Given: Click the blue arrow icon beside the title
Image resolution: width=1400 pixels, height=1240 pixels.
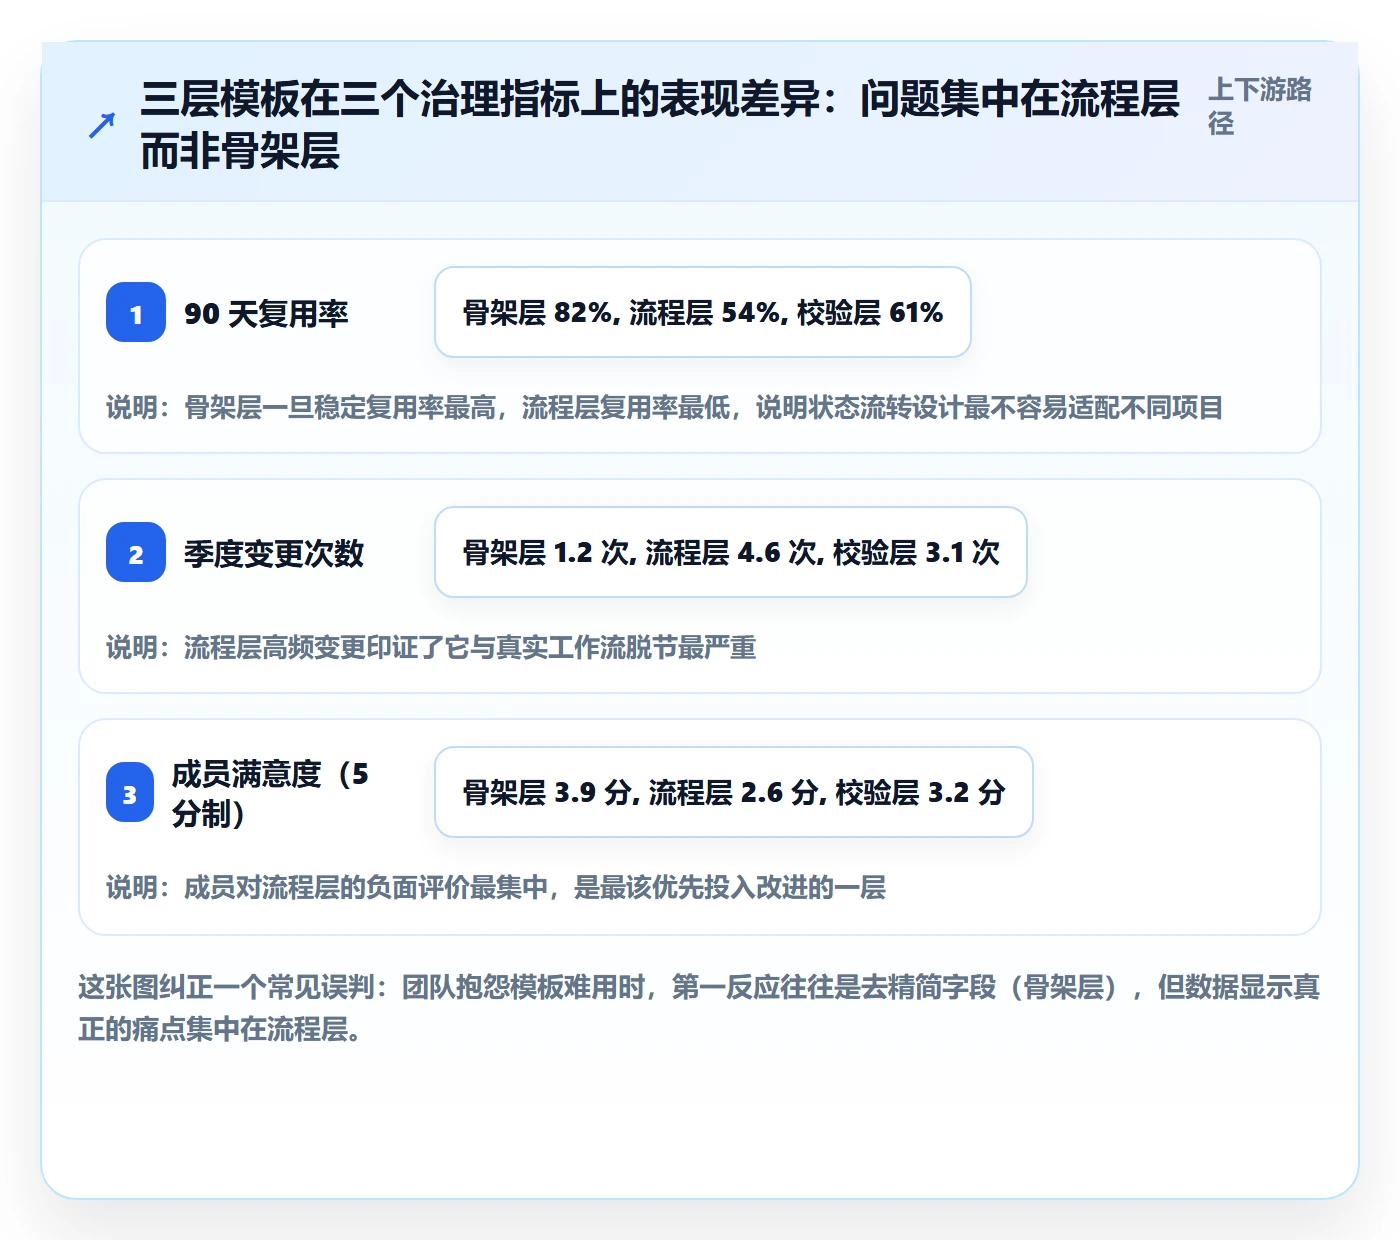Looking at the screenshot, I should coord(101,125).
